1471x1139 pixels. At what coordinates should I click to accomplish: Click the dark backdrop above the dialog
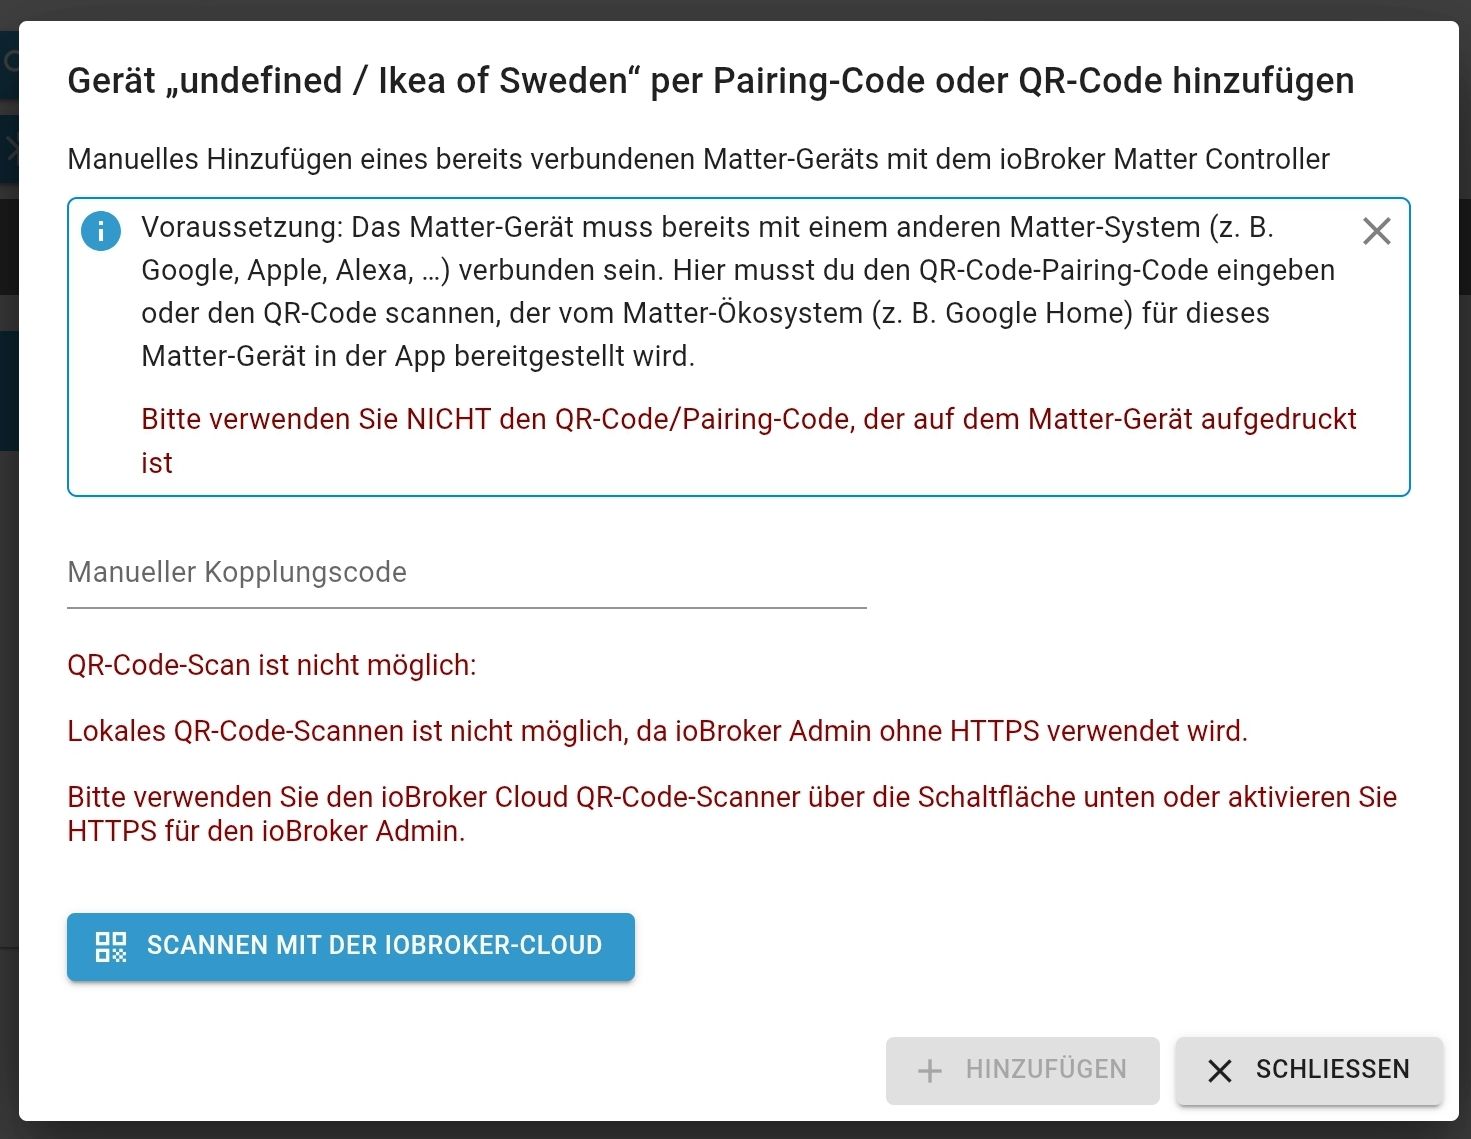click(735, 9)
